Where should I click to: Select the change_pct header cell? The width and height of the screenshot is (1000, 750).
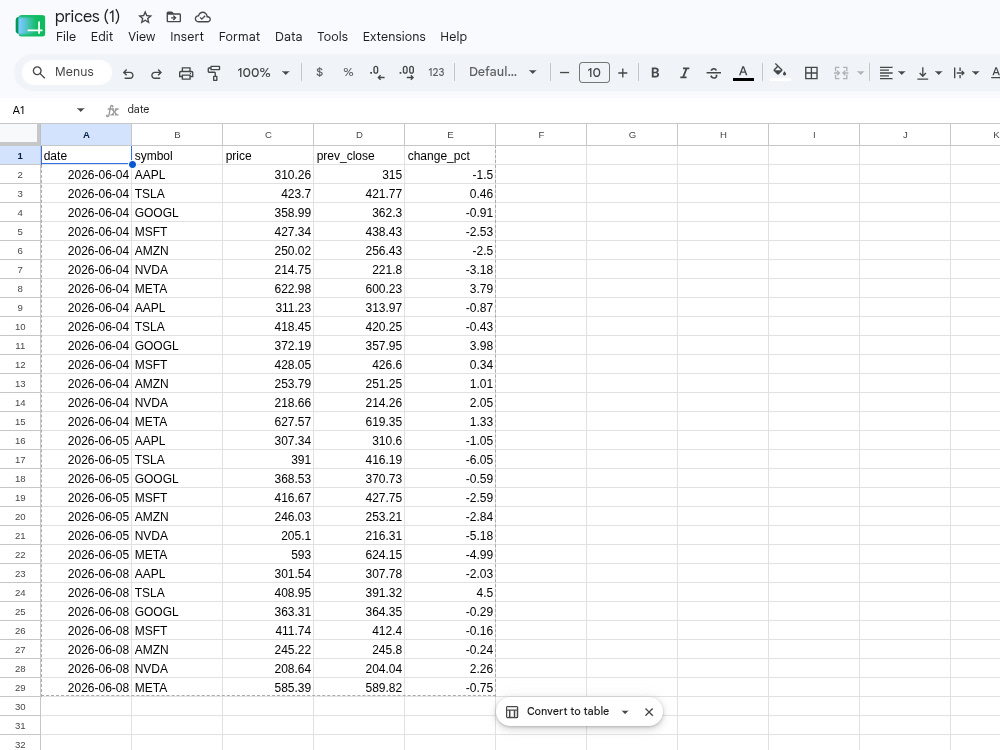click(x=450, y=156)
